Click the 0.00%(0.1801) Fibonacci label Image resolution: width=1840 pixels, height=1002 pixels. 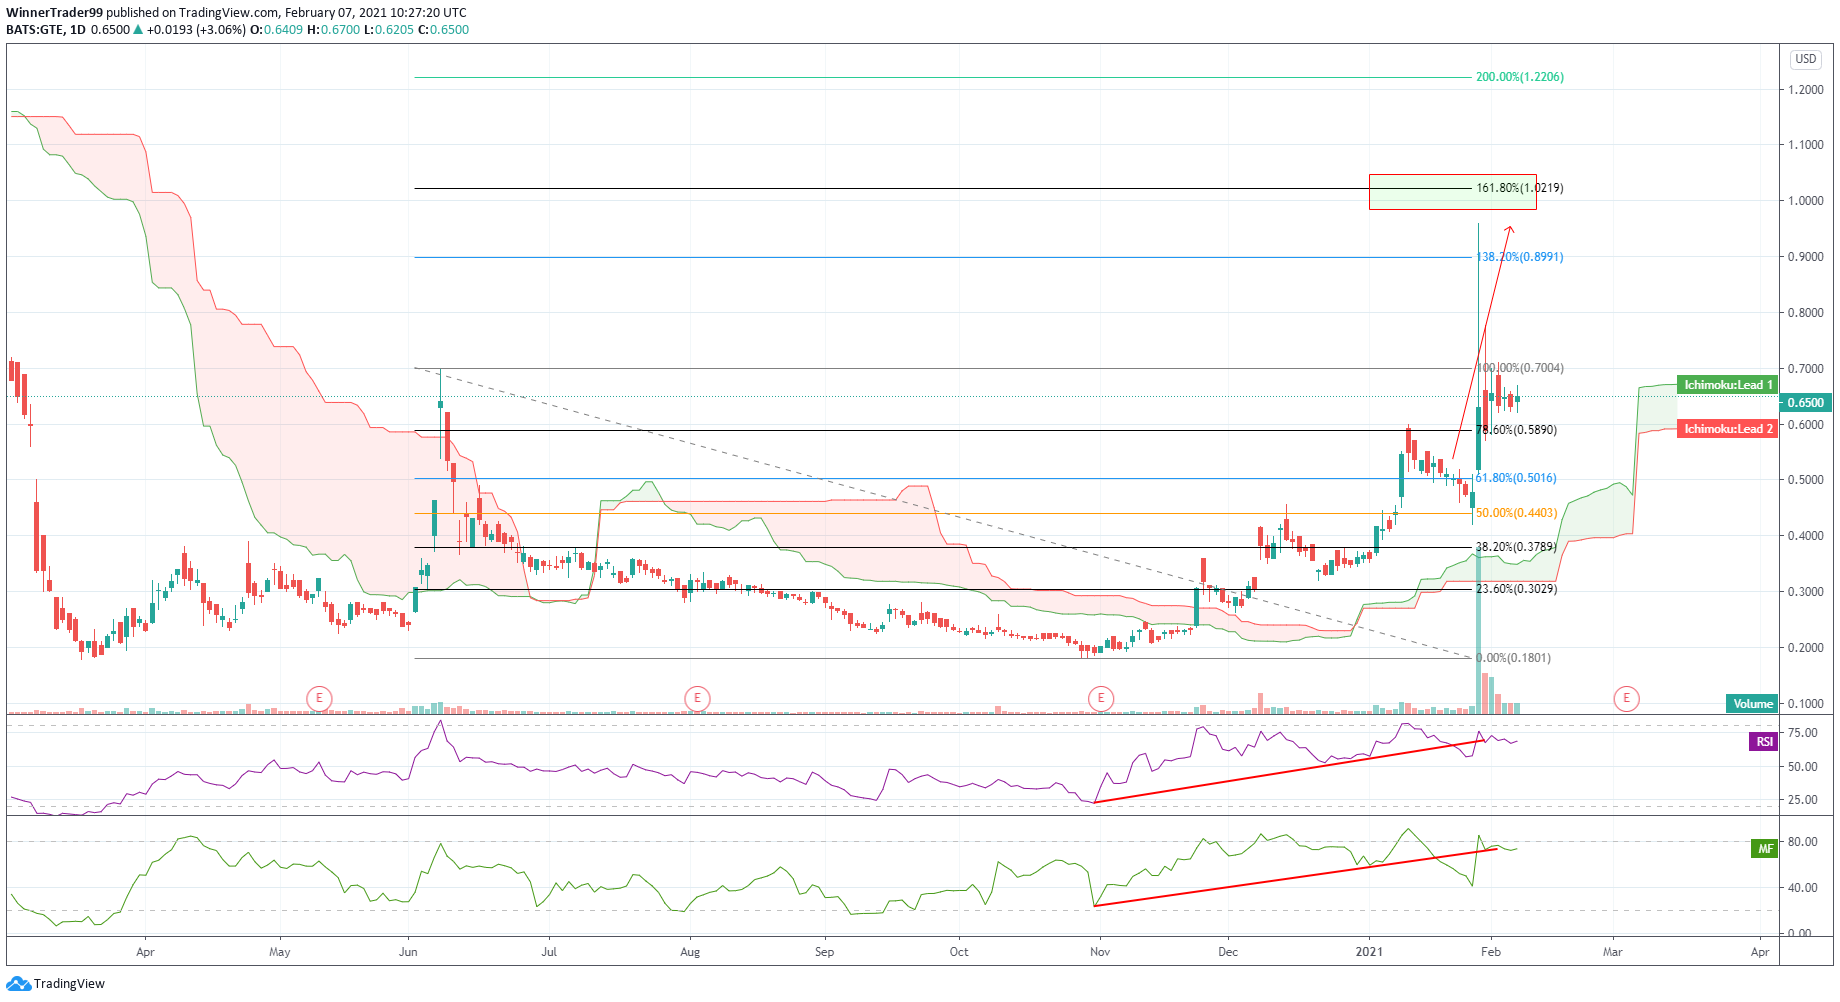pos(1513,658)
